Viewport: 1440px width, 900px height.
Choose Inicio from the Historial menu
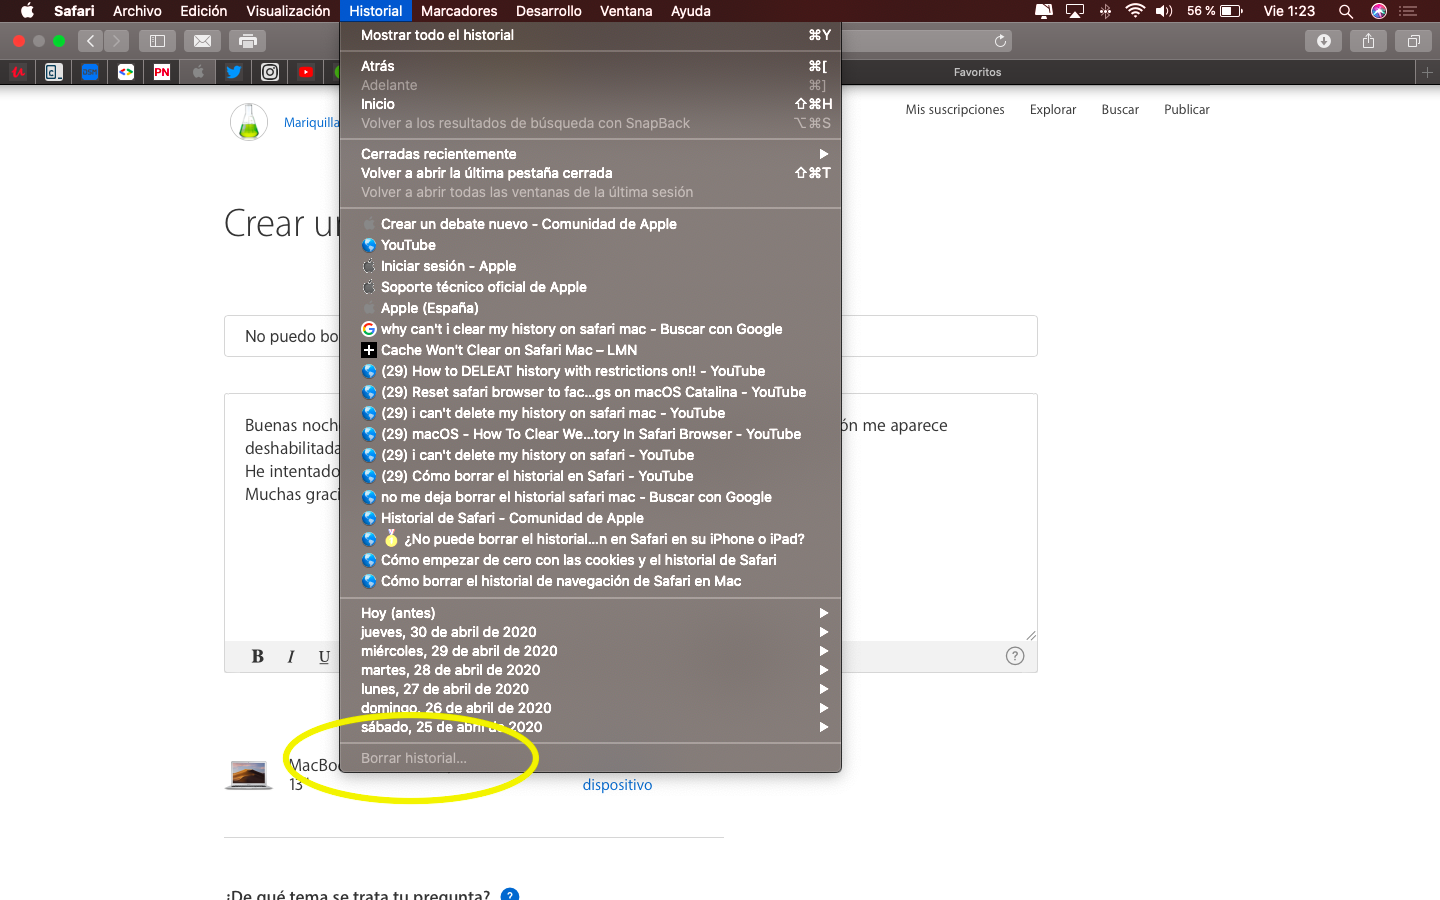point(590,104)
